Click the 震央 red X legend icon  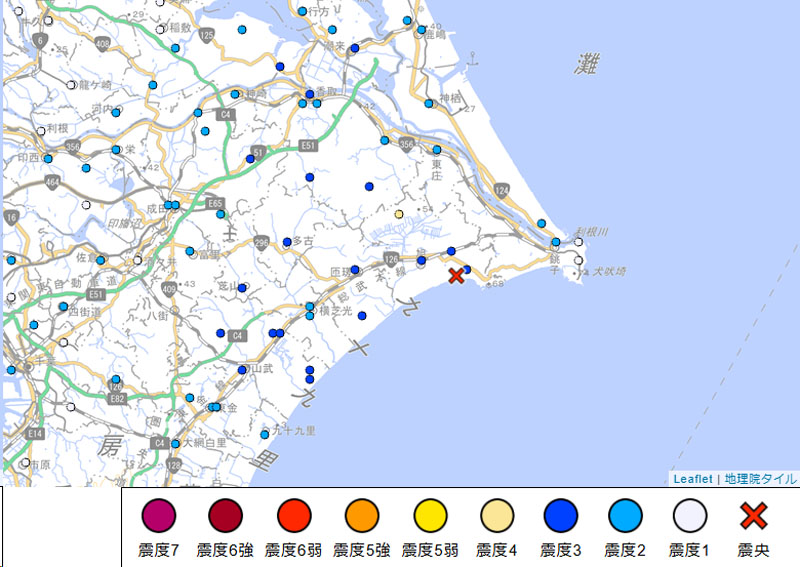coord(754,515)
